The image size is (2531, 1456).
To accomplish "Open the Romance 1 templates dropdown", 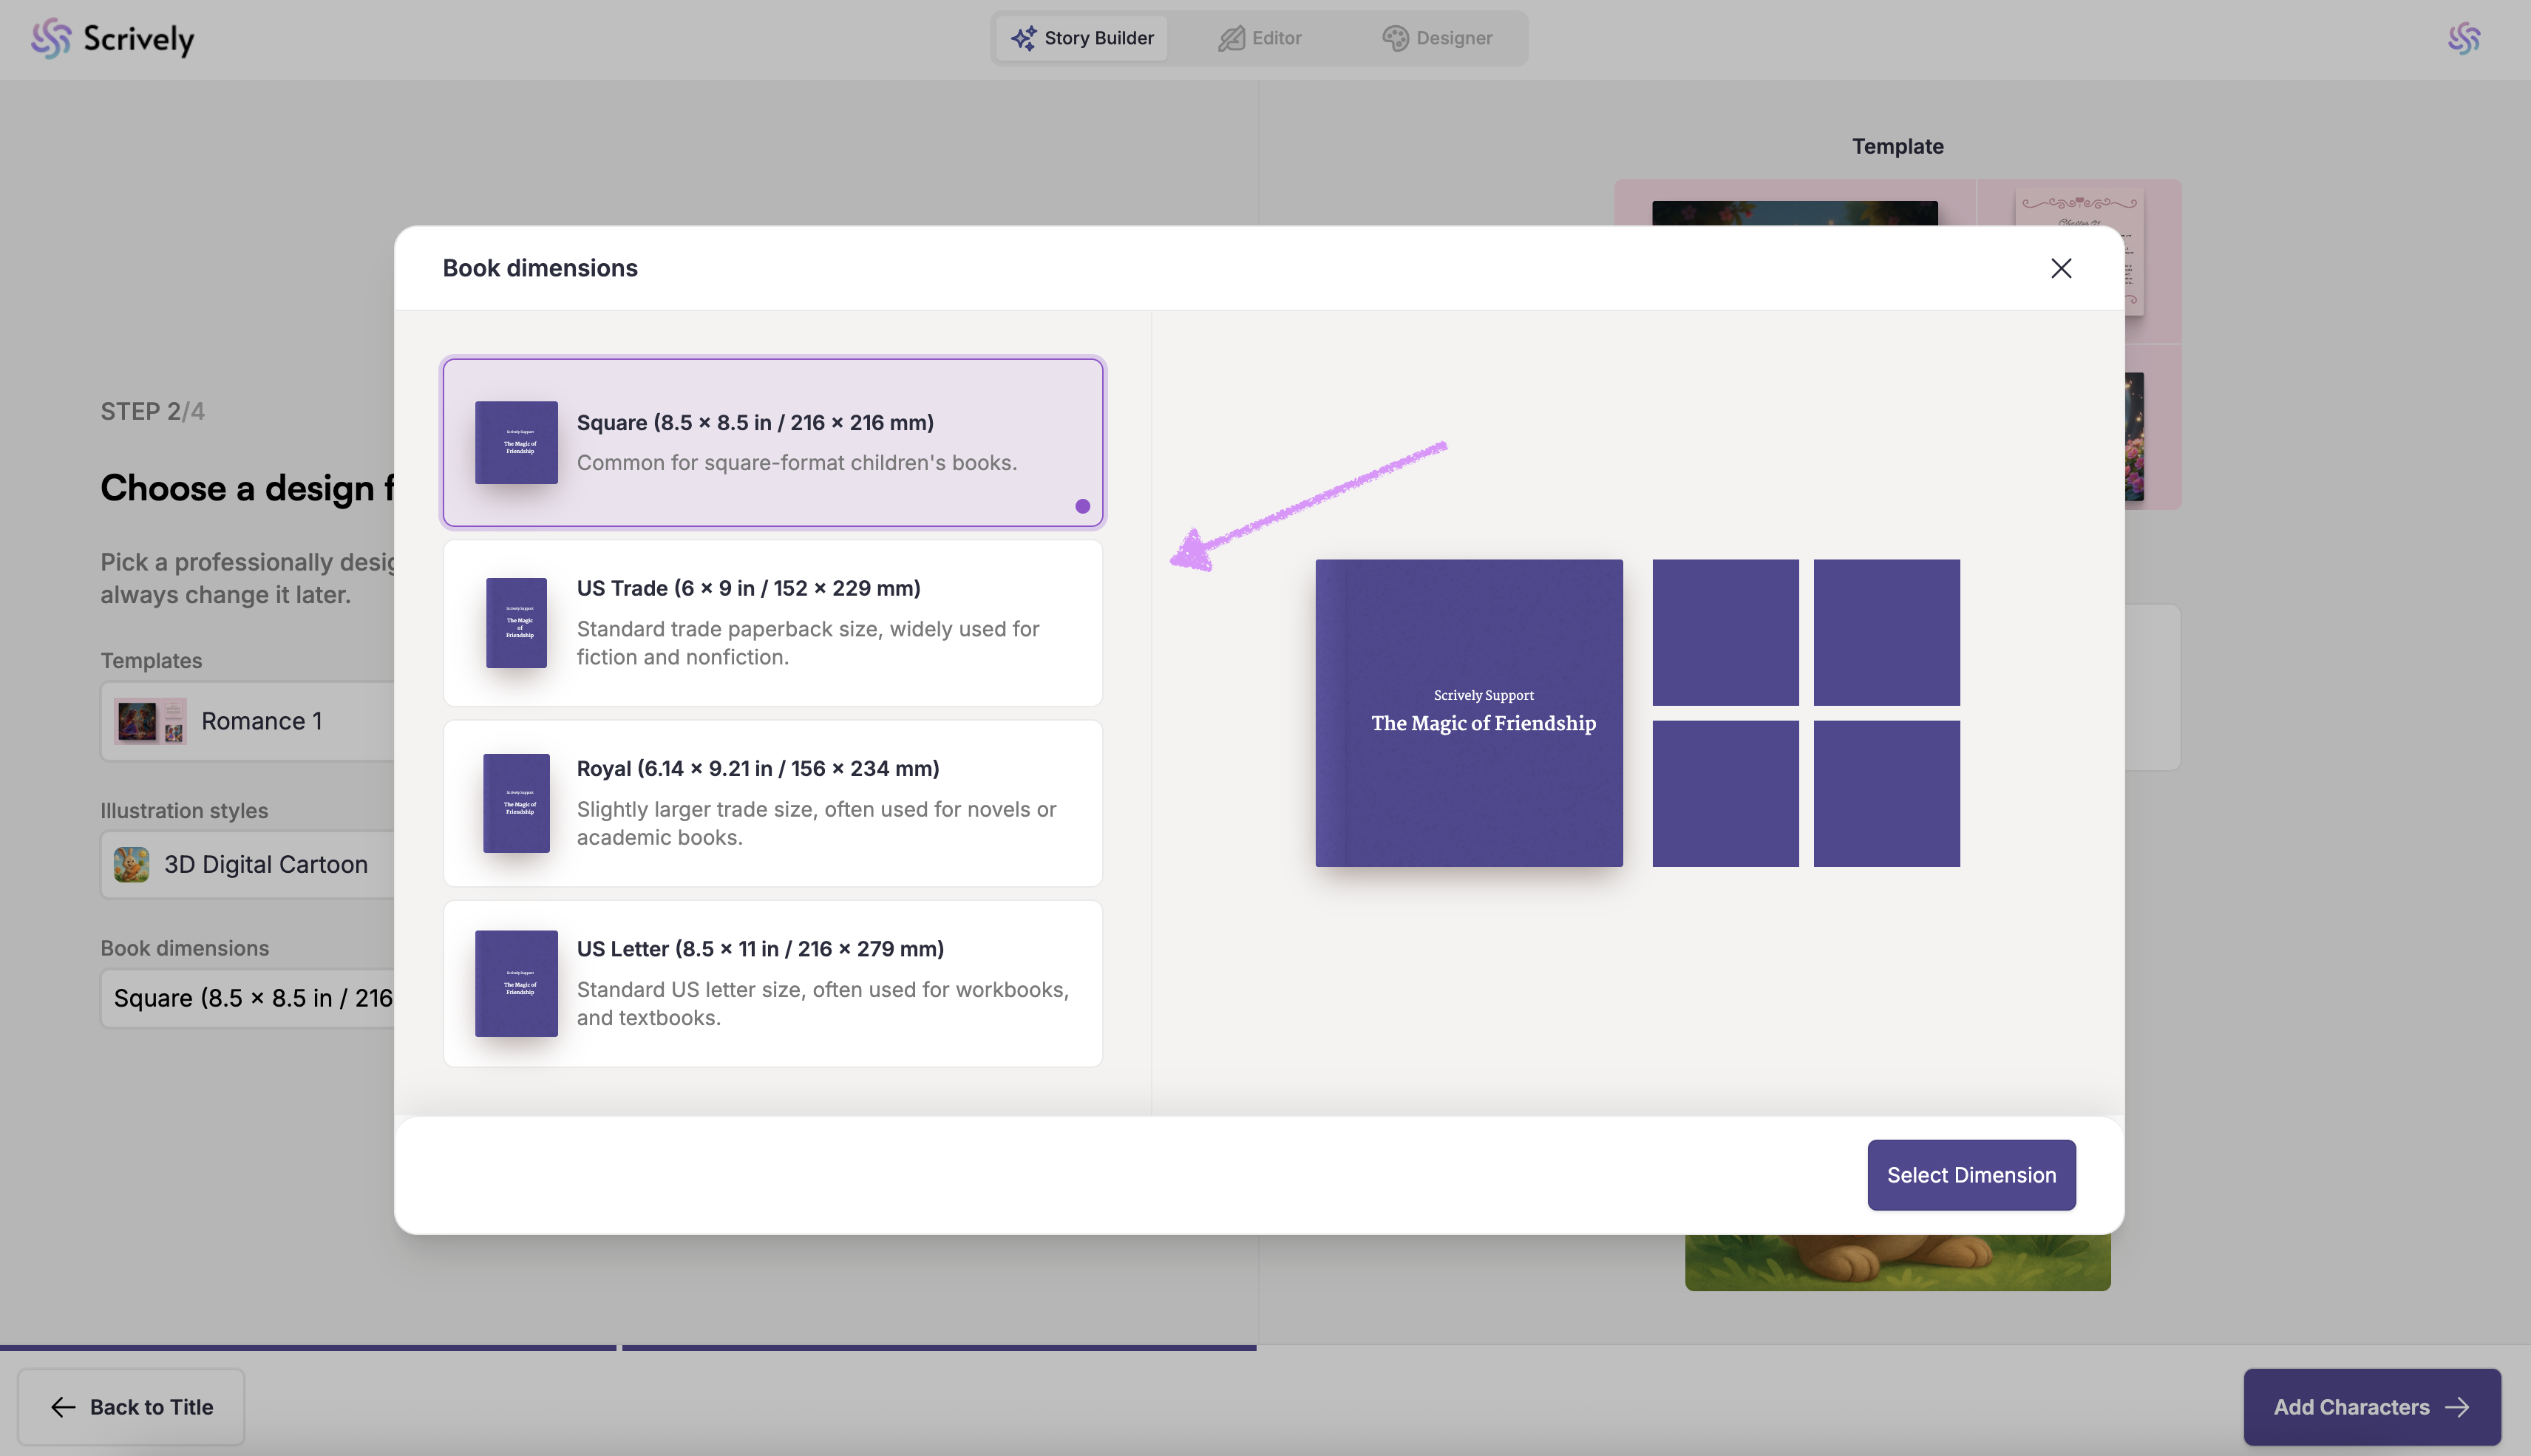I will (250, 721).
